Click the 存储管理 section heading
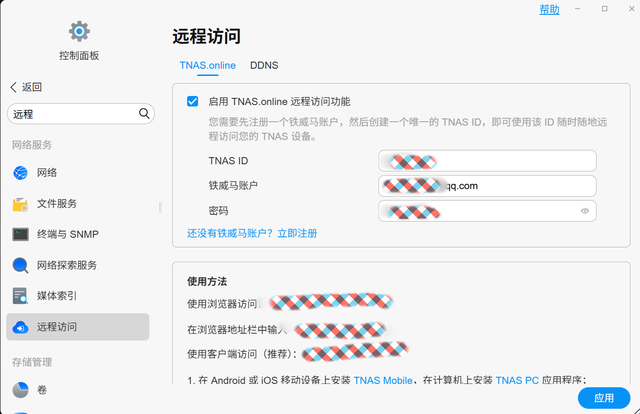 (x=32, y=362)
